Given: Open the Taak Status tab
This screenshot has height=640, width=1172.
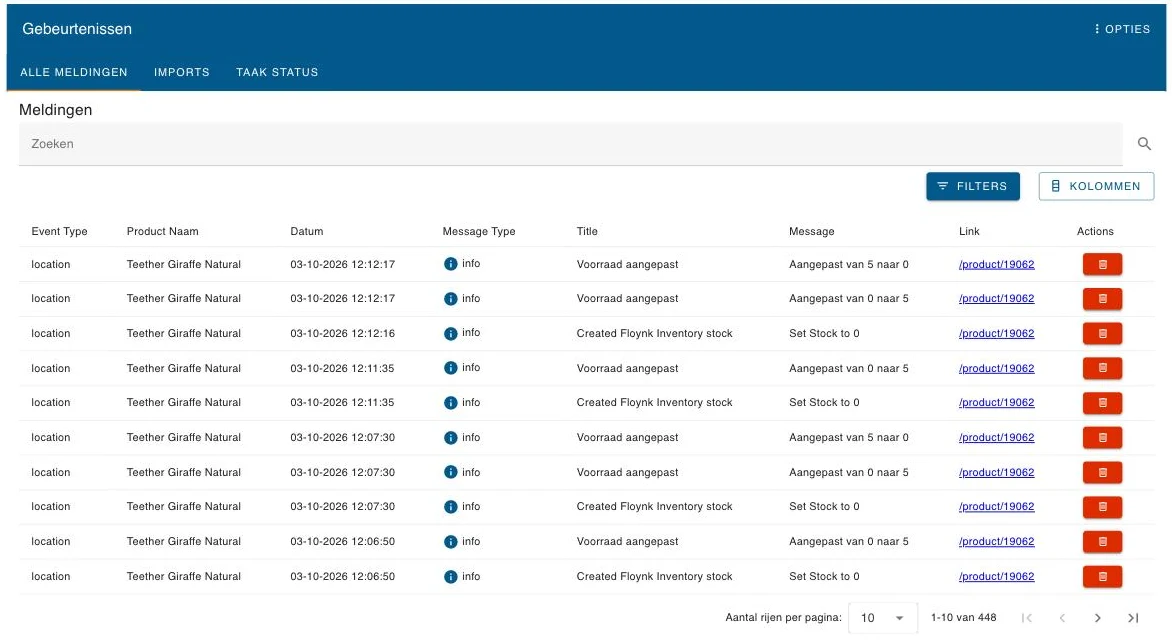Looking at the screenshot, I should click(x=277, y=73).
